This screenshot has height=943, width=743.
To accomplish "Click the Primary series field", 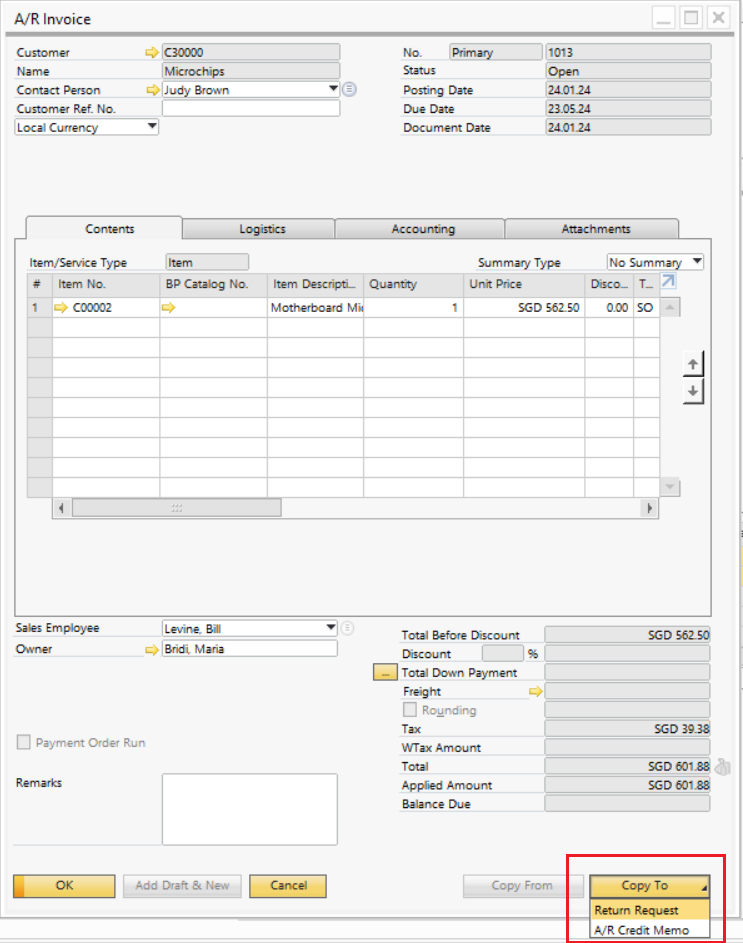I will tap(496, 52).
